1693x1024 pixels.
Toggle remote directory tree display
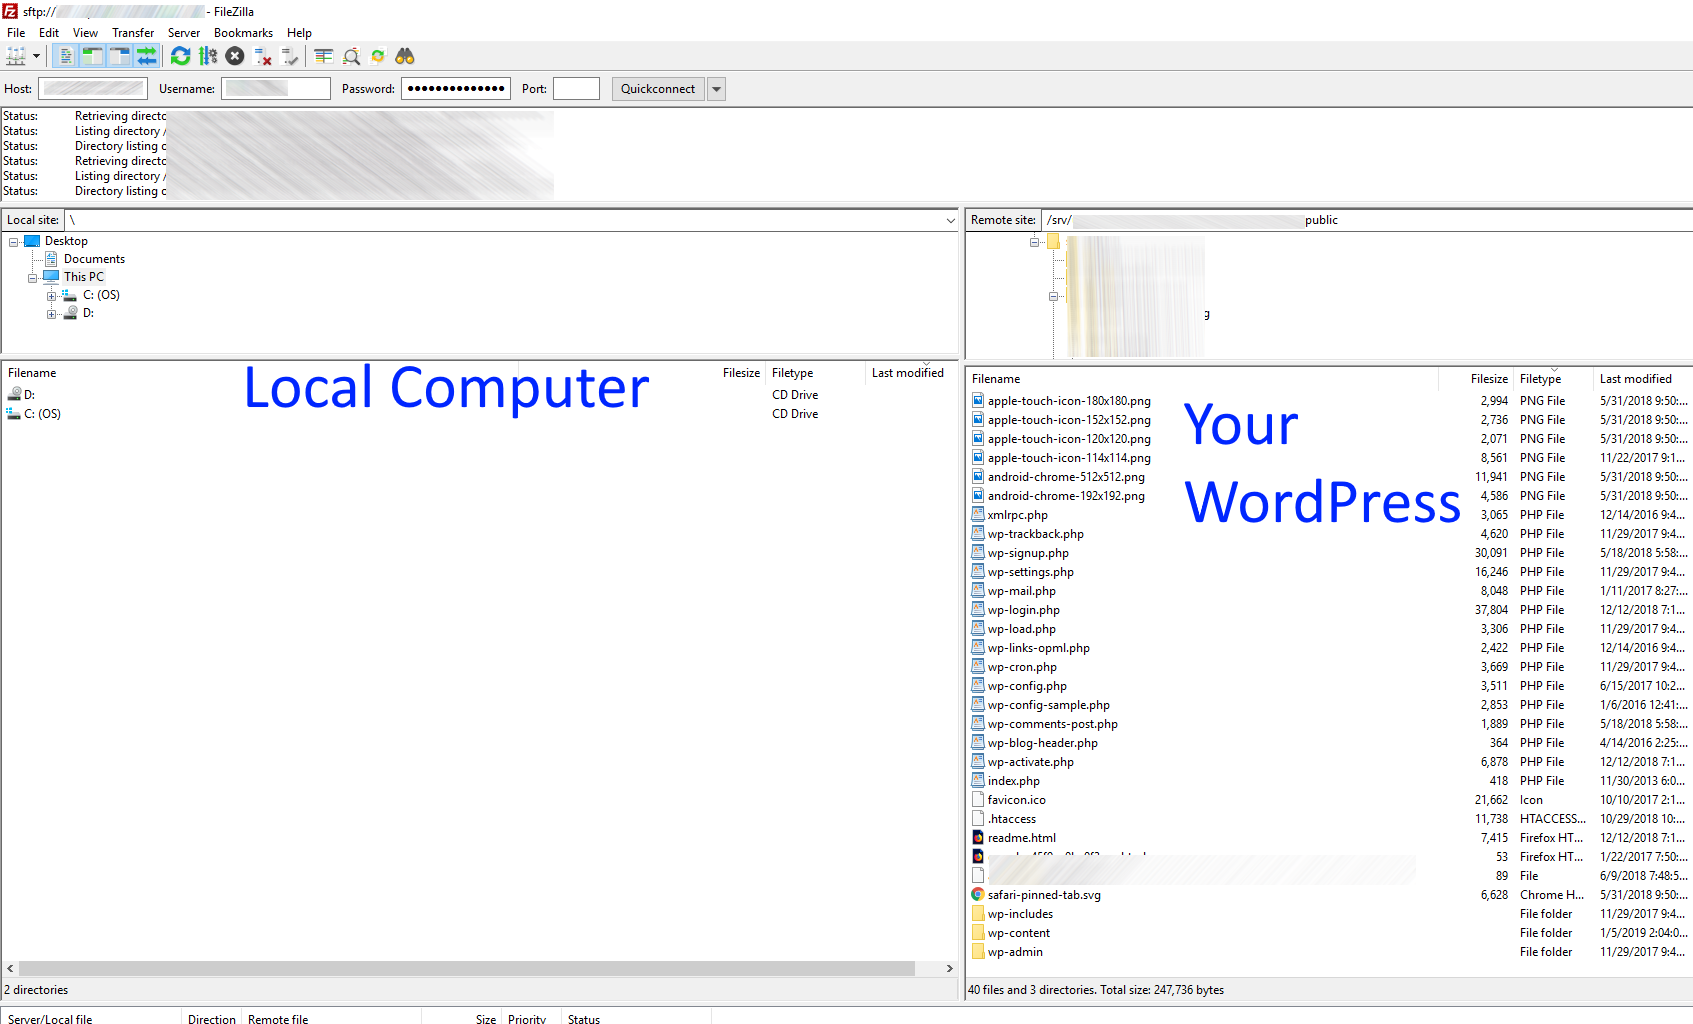(119, 56)
